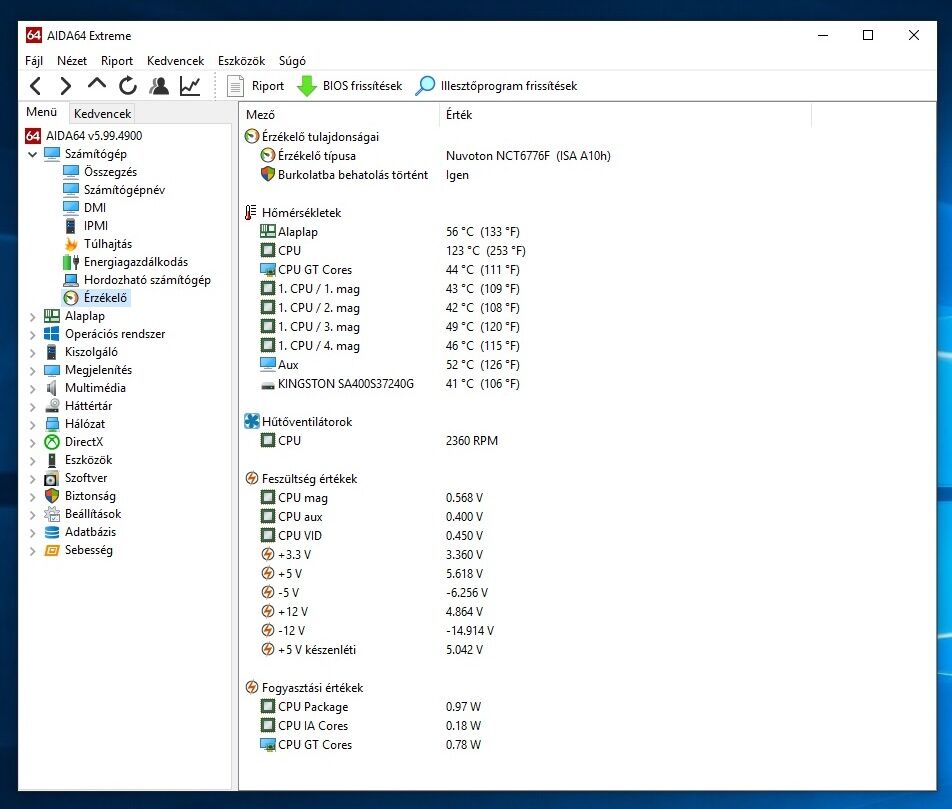The width and height of the screenshot is (952, 809).
Task: Click the Biztonság shield icon
Action: click(52, 496)
